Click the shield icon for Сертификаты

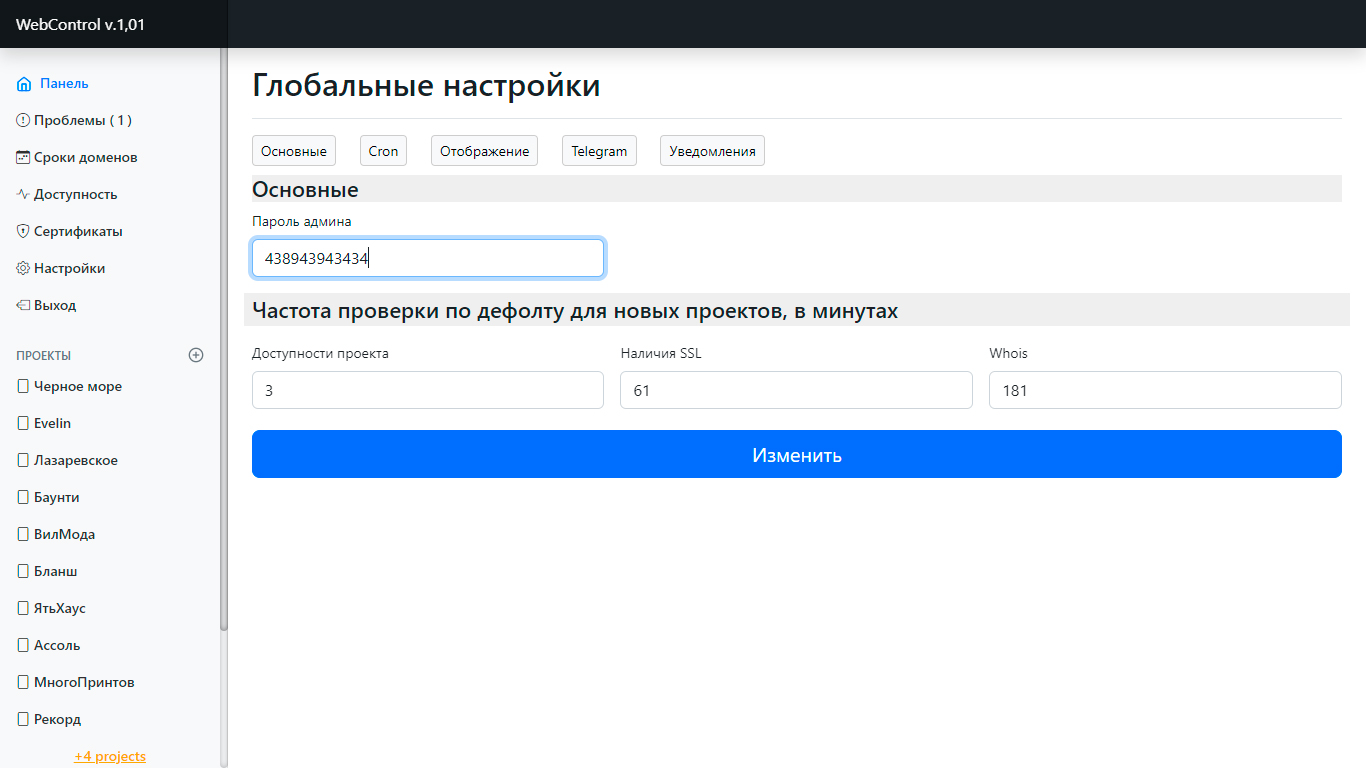point(23,231)
